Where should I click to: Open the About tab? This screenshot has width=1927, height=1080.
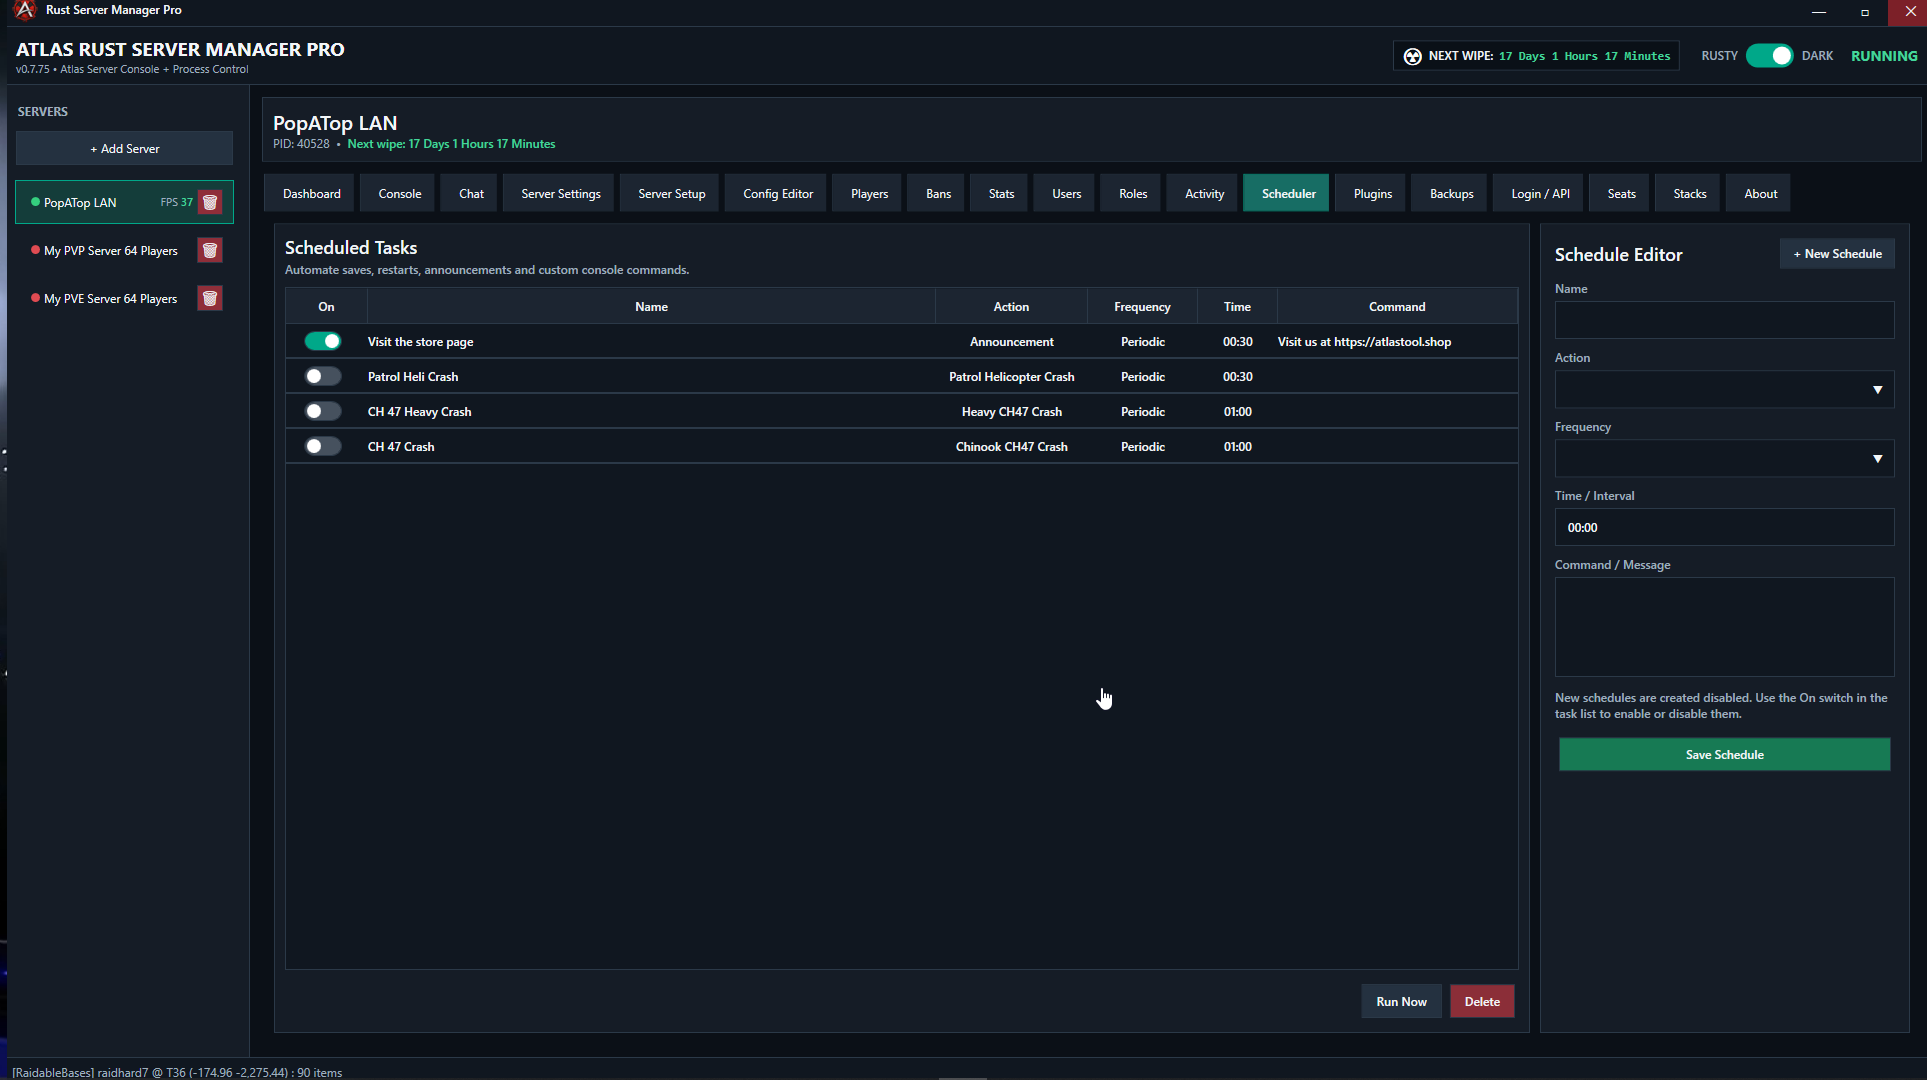pos(1760,193)
